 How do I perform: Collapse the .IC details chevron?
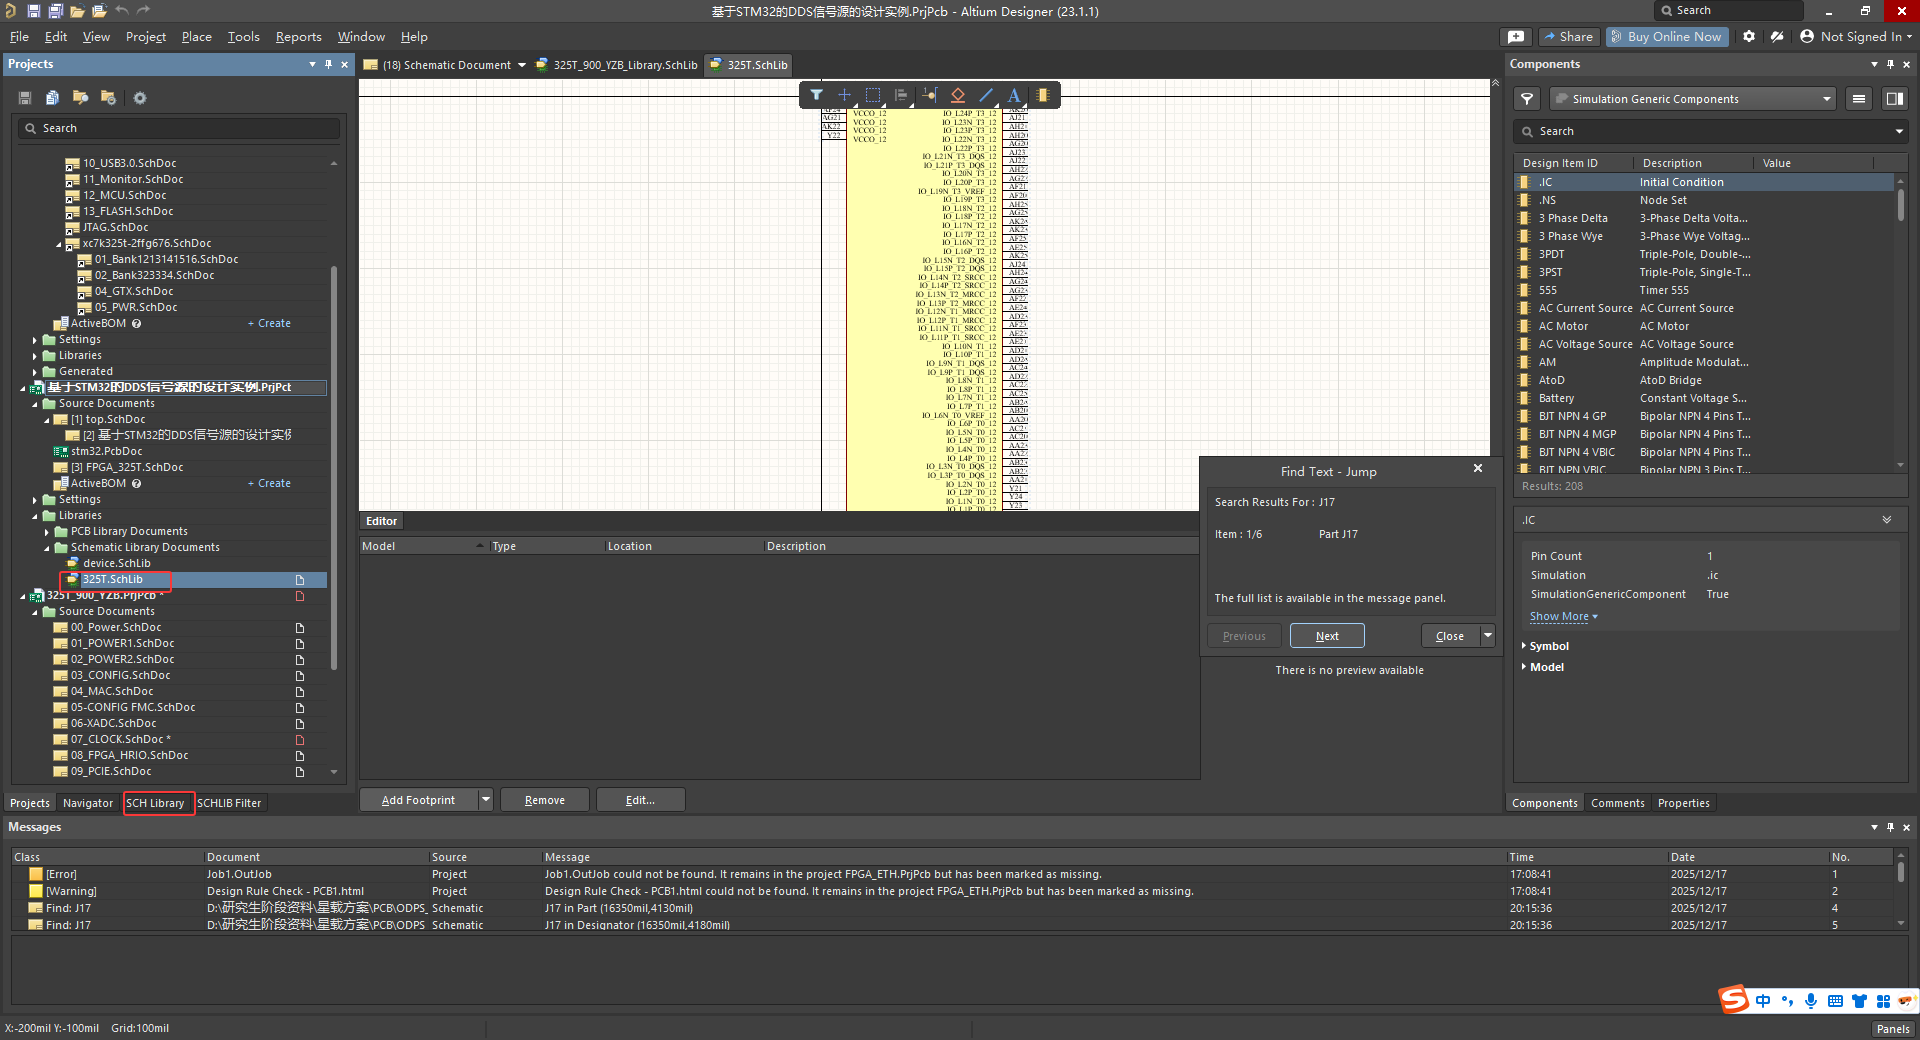[1887, 520]
